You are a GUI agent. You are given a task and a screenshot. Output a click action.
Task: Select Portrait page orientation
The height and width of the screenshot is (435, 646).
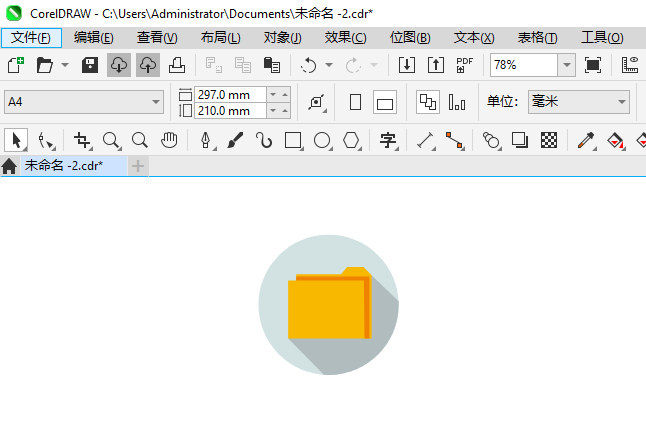point(355,102)
